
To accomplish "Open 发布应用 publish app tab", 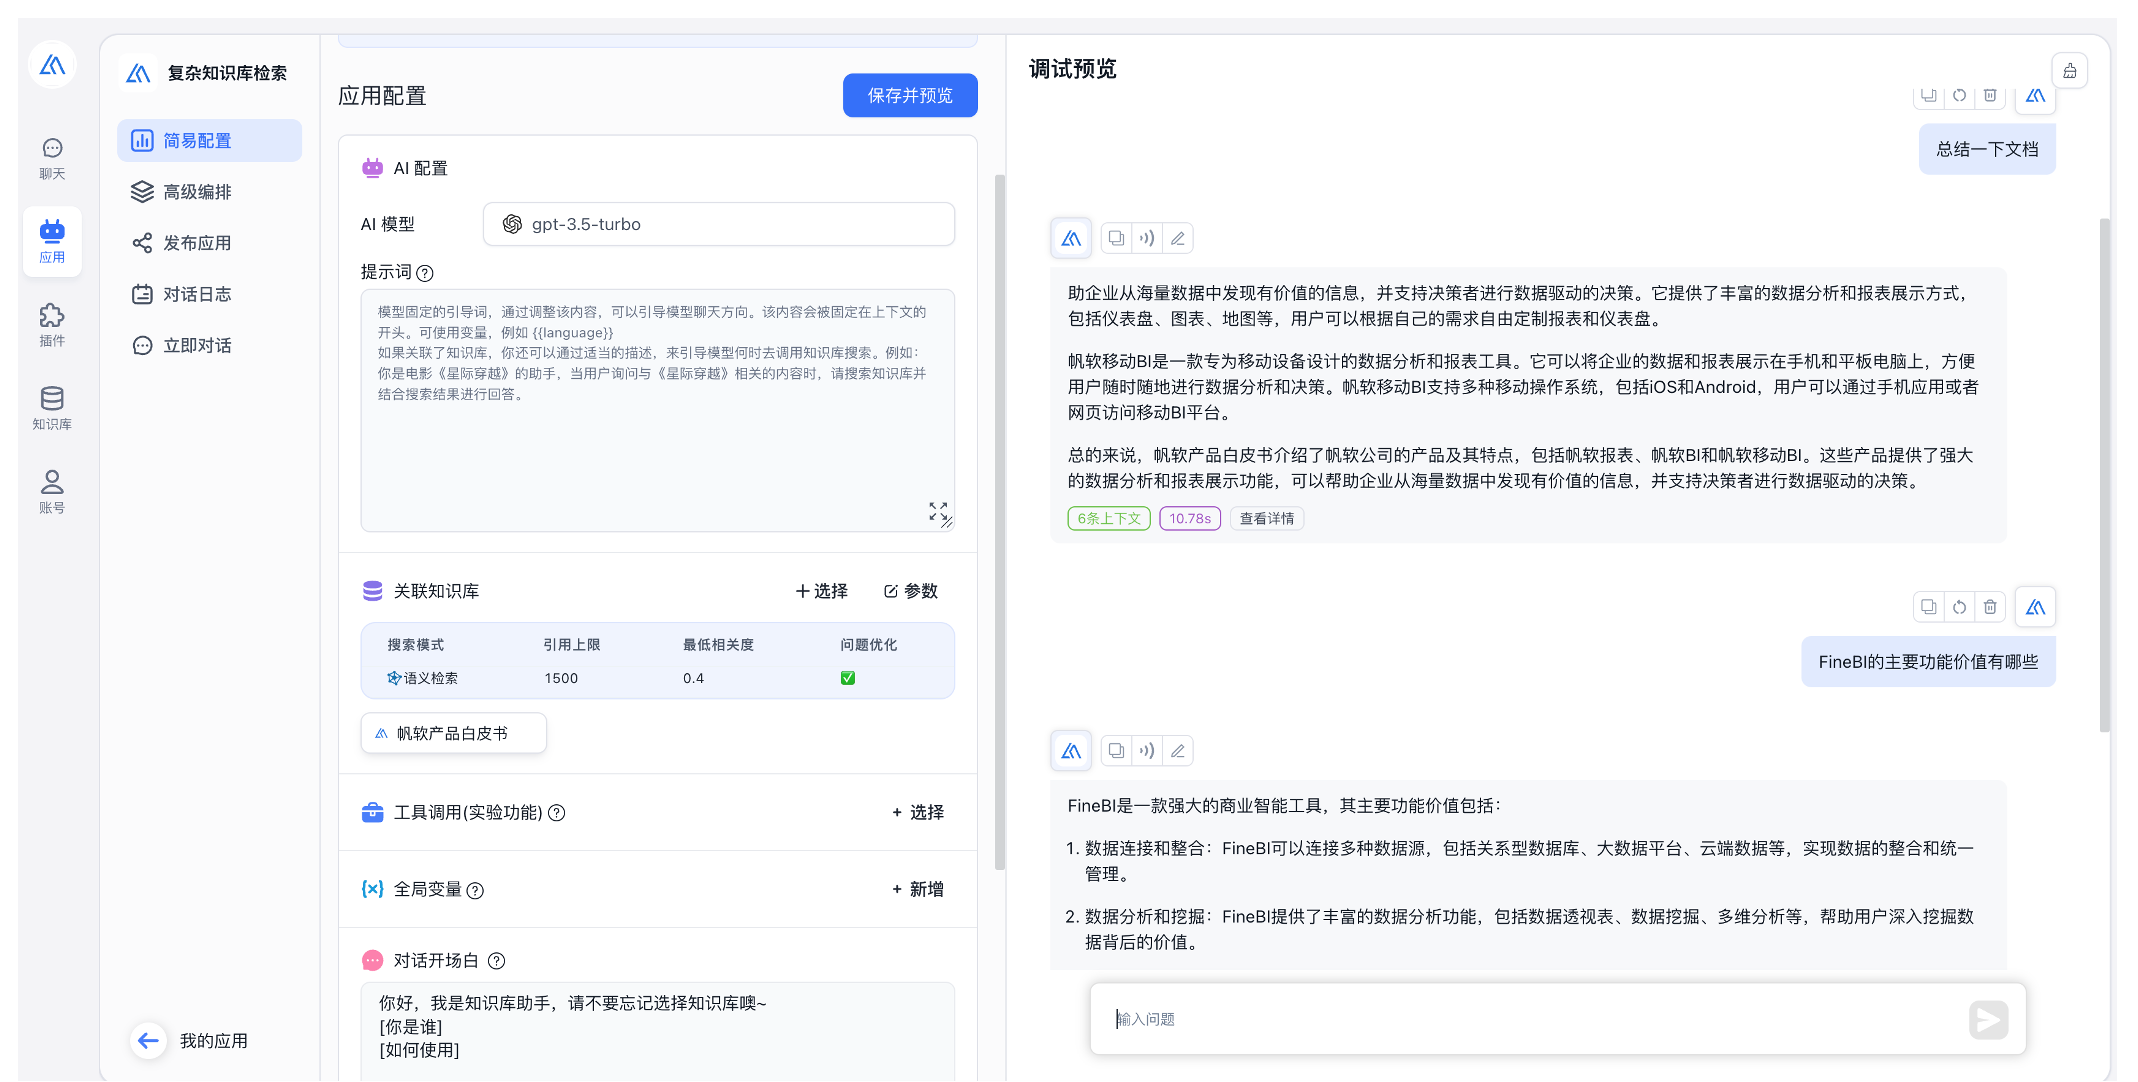I will 209,243.
